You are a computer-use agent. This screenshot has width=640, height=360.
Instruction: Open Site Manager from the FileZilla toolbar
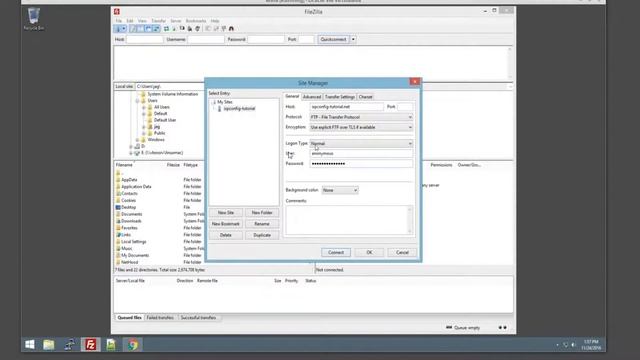tap(118, 29)
